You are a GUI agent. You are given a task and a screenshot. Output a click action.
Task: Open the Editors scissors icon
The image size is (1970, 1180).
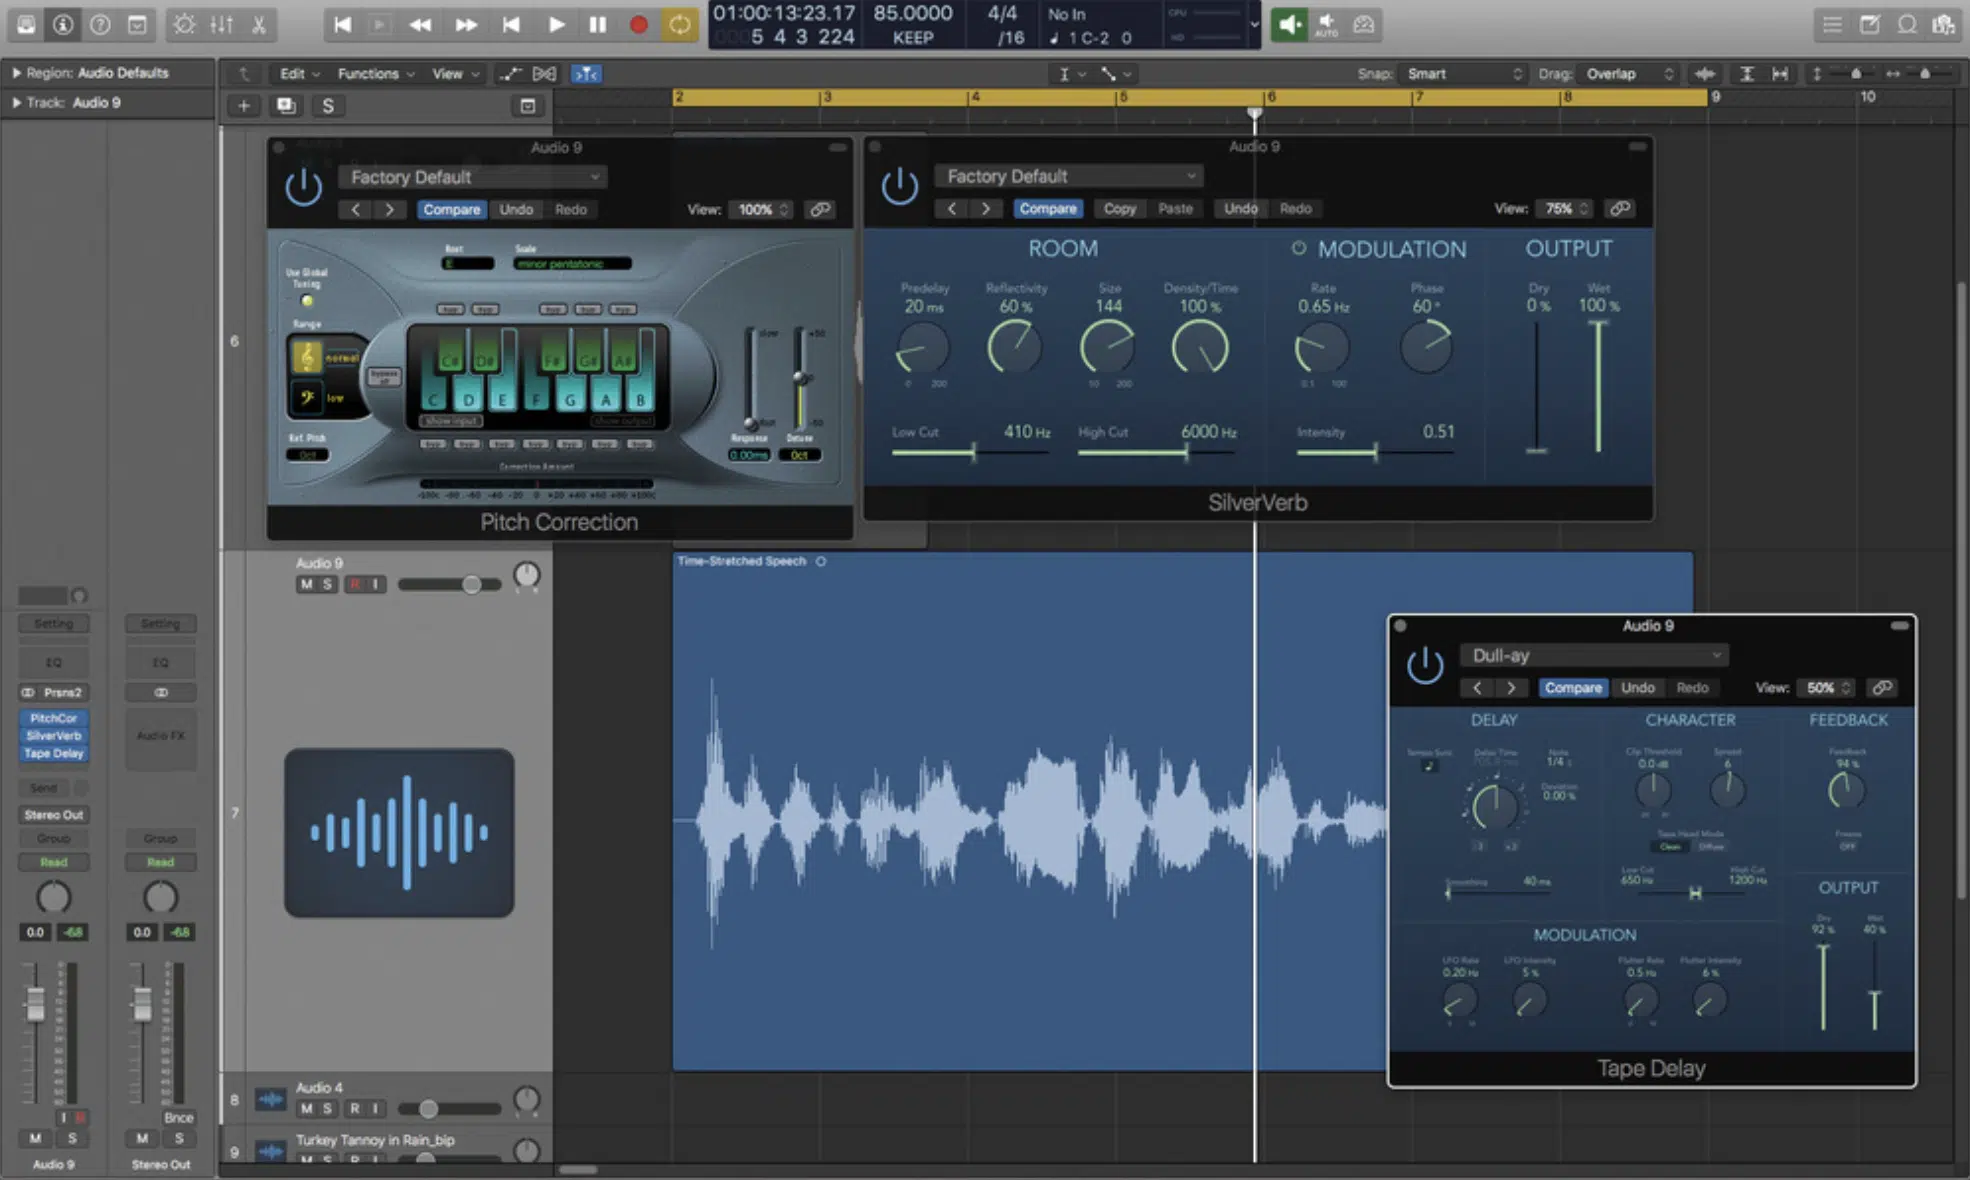point(258,24)
